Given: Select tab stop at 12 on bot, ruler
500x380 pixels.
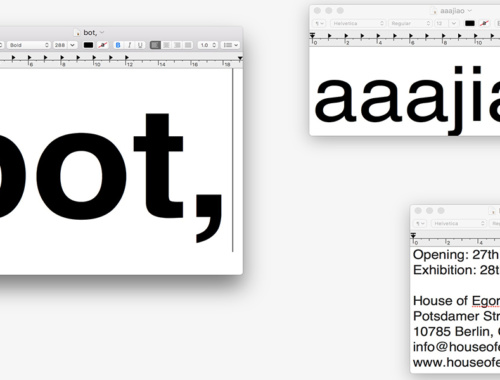Looking at the screenshot, I should coord(127,58).
